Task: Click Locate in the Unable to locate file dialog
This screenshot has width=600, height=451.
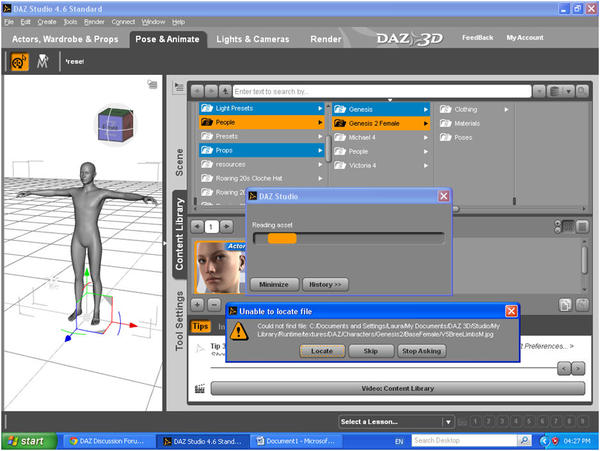Action: click(x=322, y=351)
